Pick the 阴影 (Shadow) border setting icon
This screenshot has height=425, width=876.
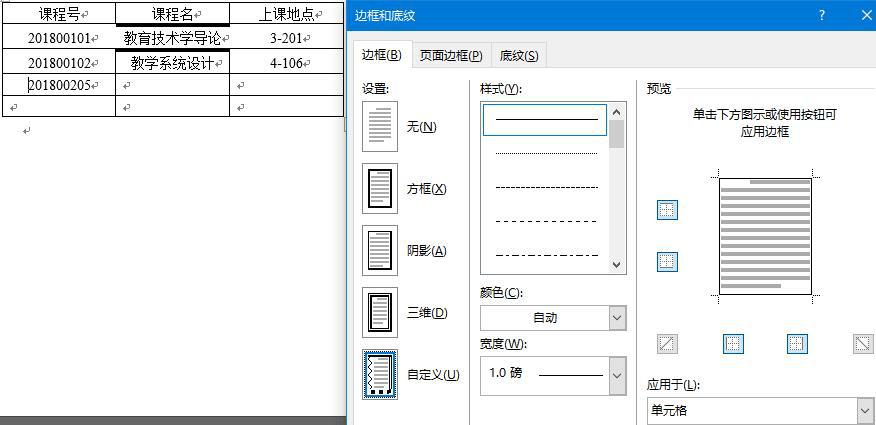pyautogui.click(x=380, y=251)
